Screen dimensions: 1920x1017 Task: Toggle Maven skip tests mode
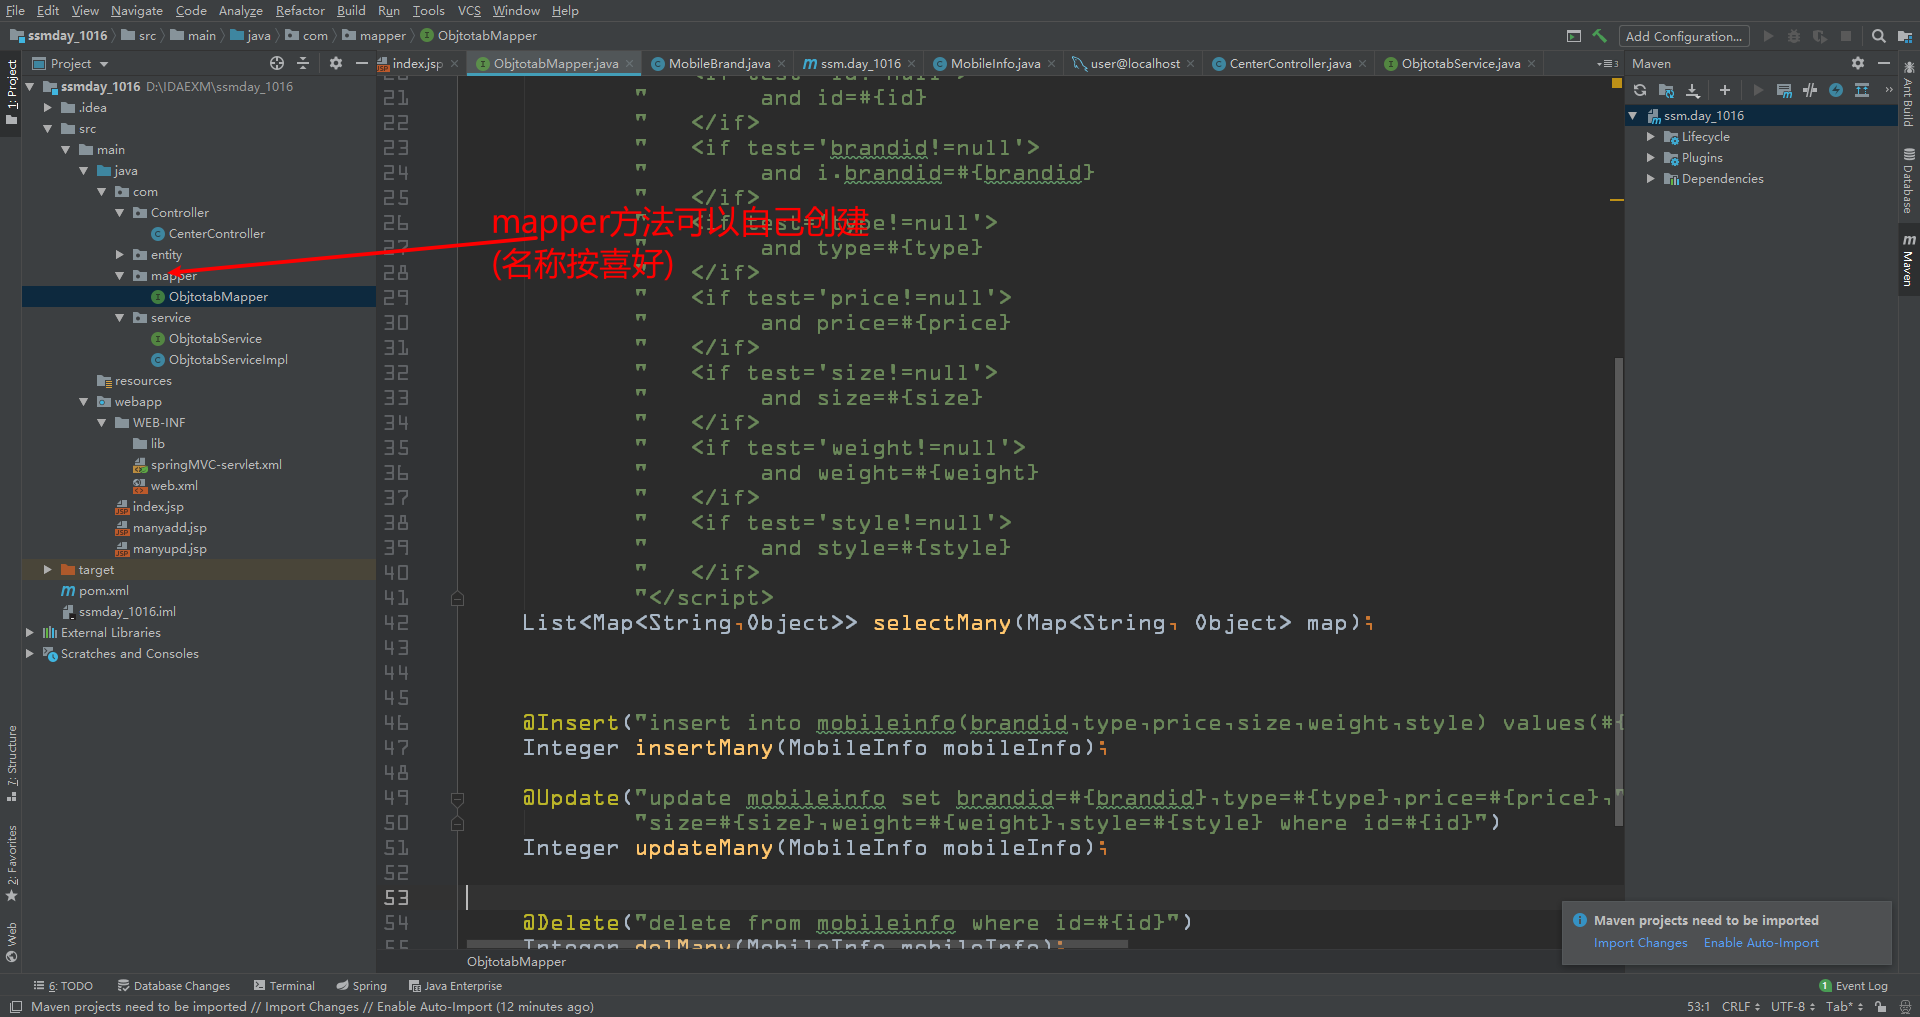(x=1836, y=90)
